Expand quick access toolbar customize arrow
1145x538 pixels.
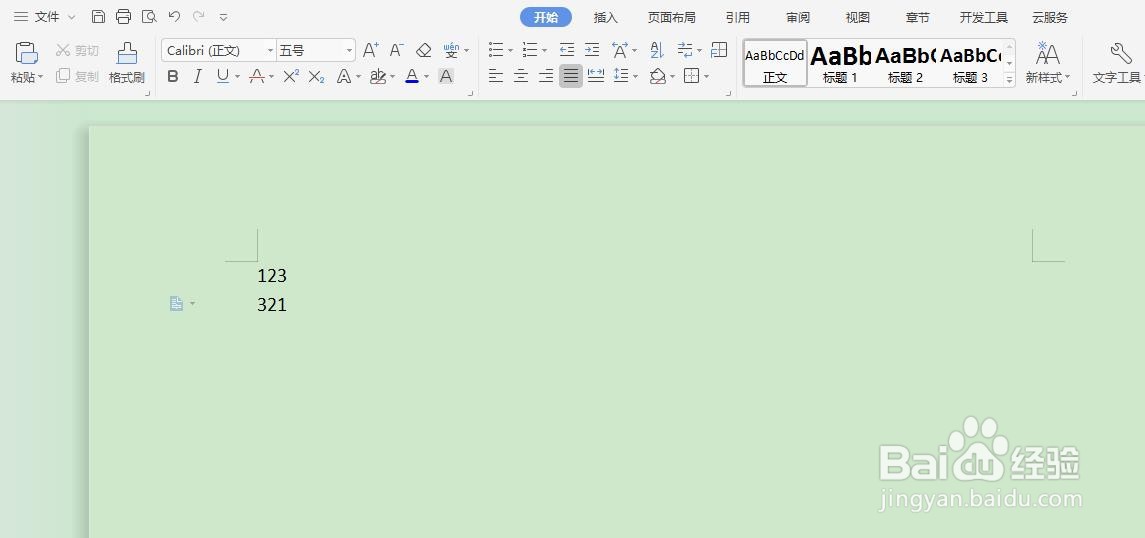coord(223,16)
